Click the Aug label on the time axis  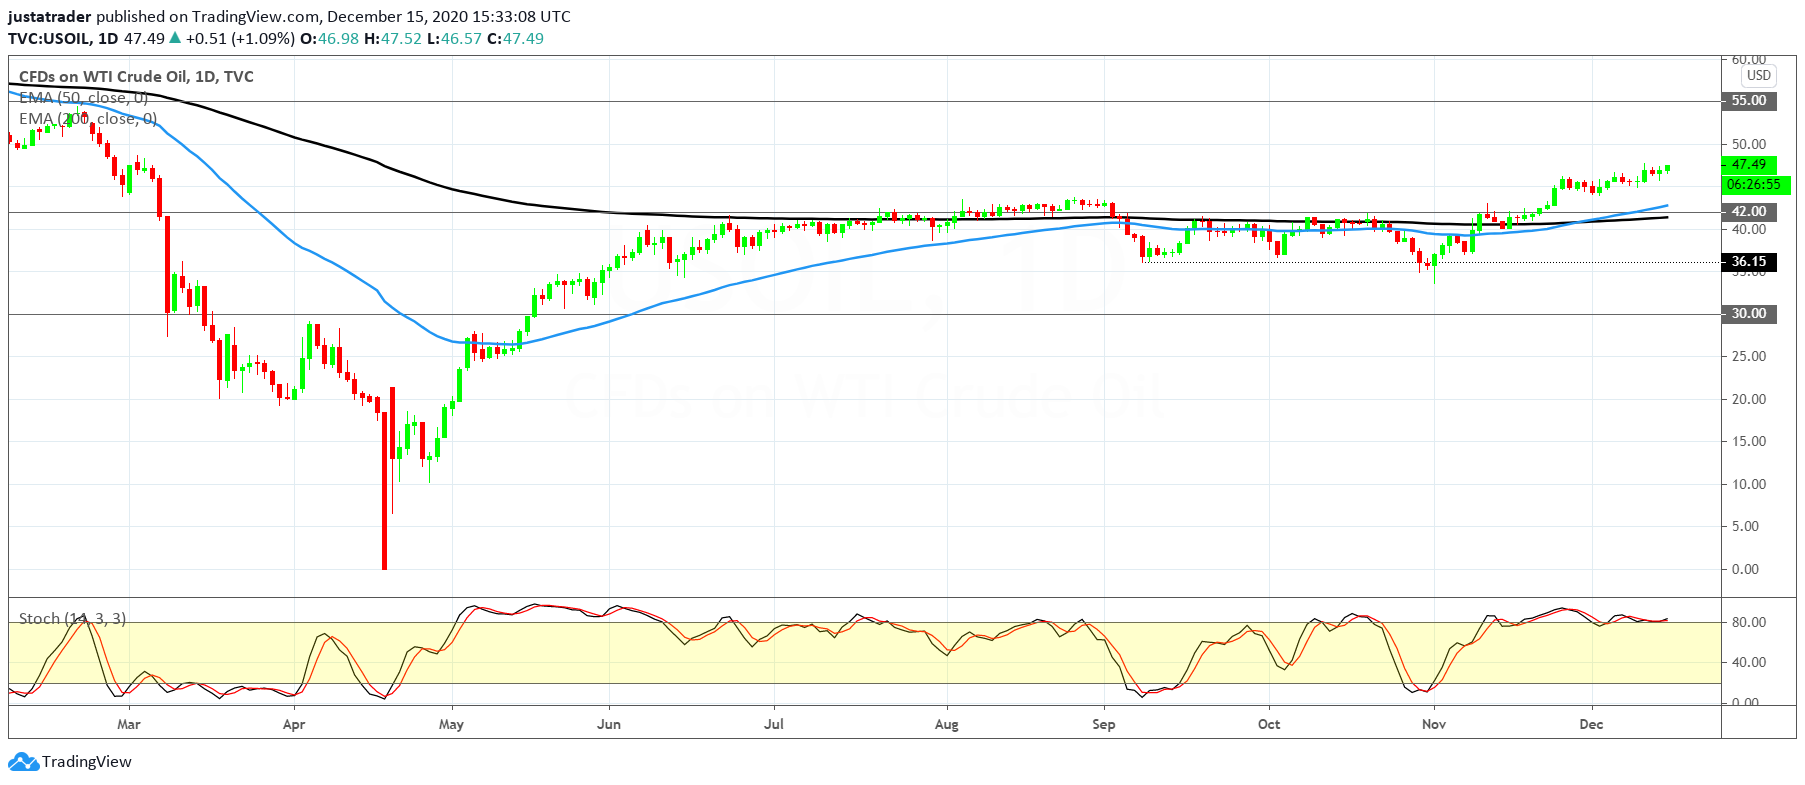[x=947, y=725]
